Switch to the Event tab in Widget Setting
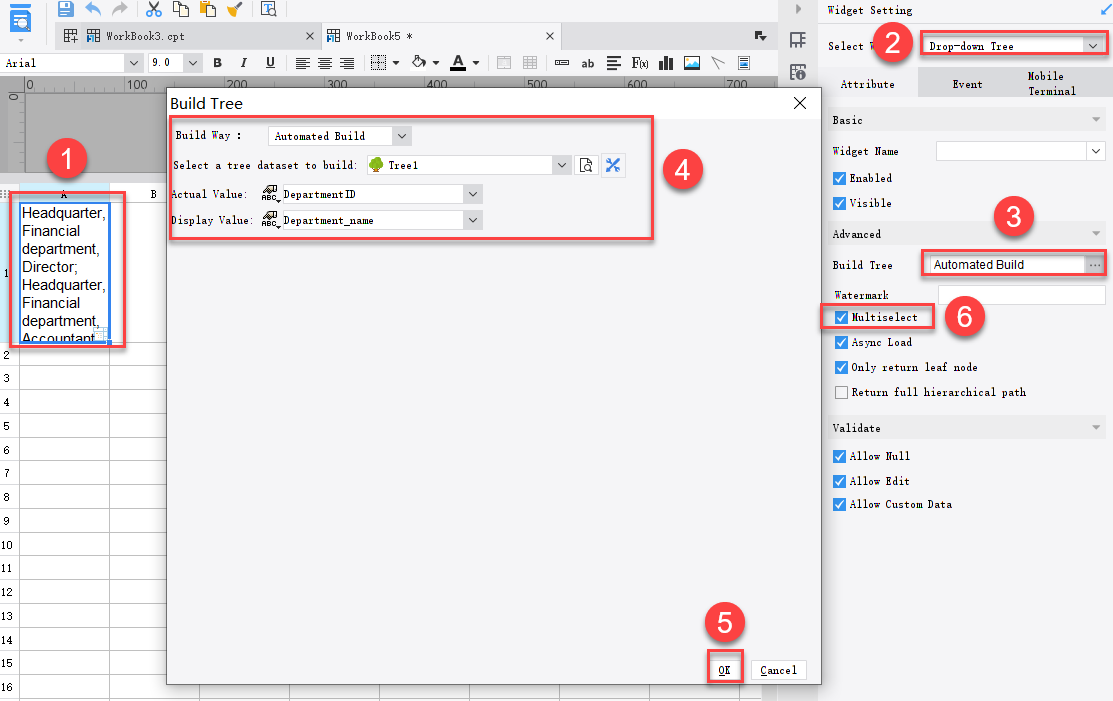This screenshot has height=701, width=1113. [x=967, y=84]
